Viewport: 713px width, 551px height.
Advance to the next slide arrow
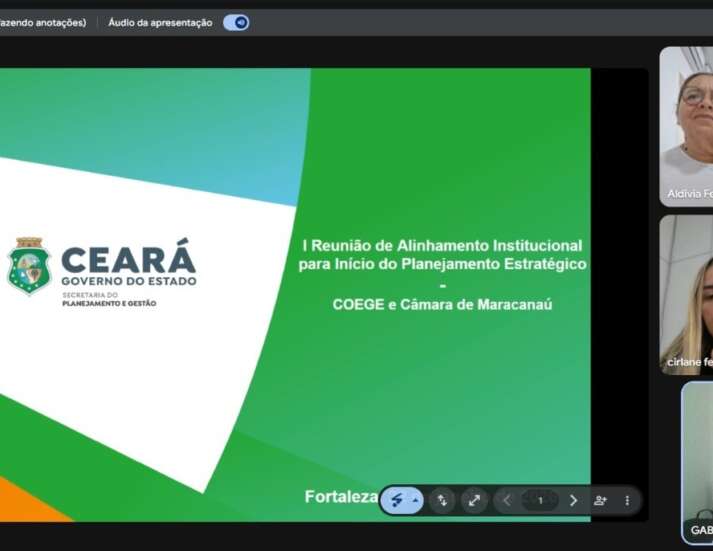coord(573,501)
